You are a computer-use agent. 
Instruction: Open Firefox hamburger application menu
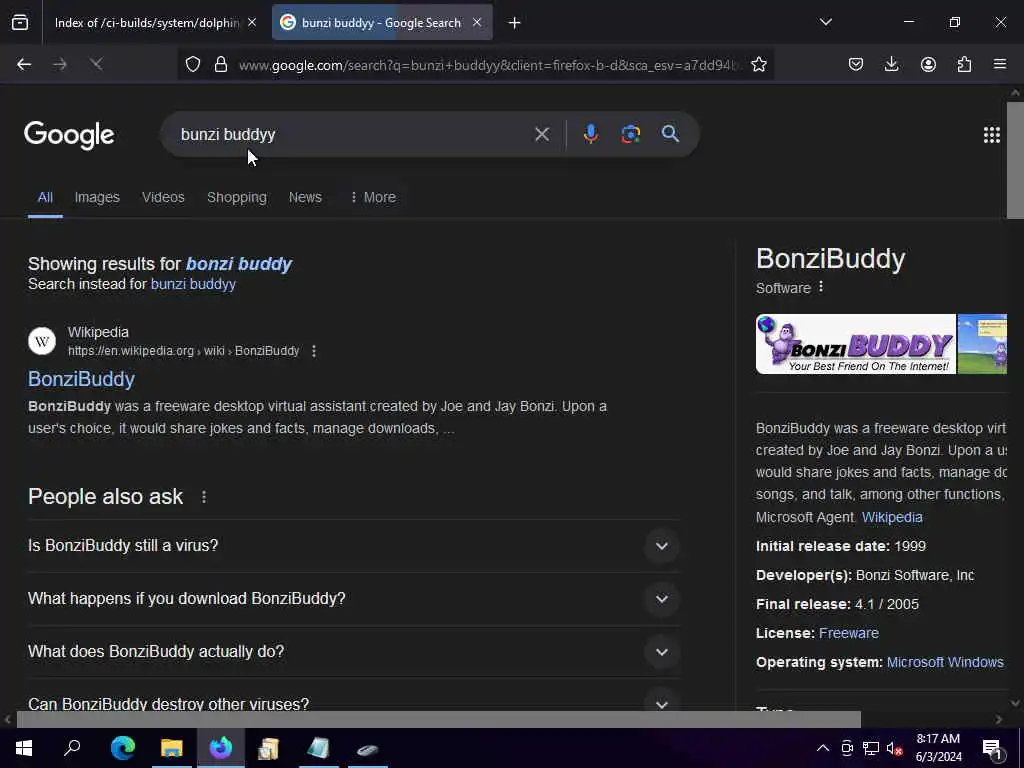pos(1000,64)
